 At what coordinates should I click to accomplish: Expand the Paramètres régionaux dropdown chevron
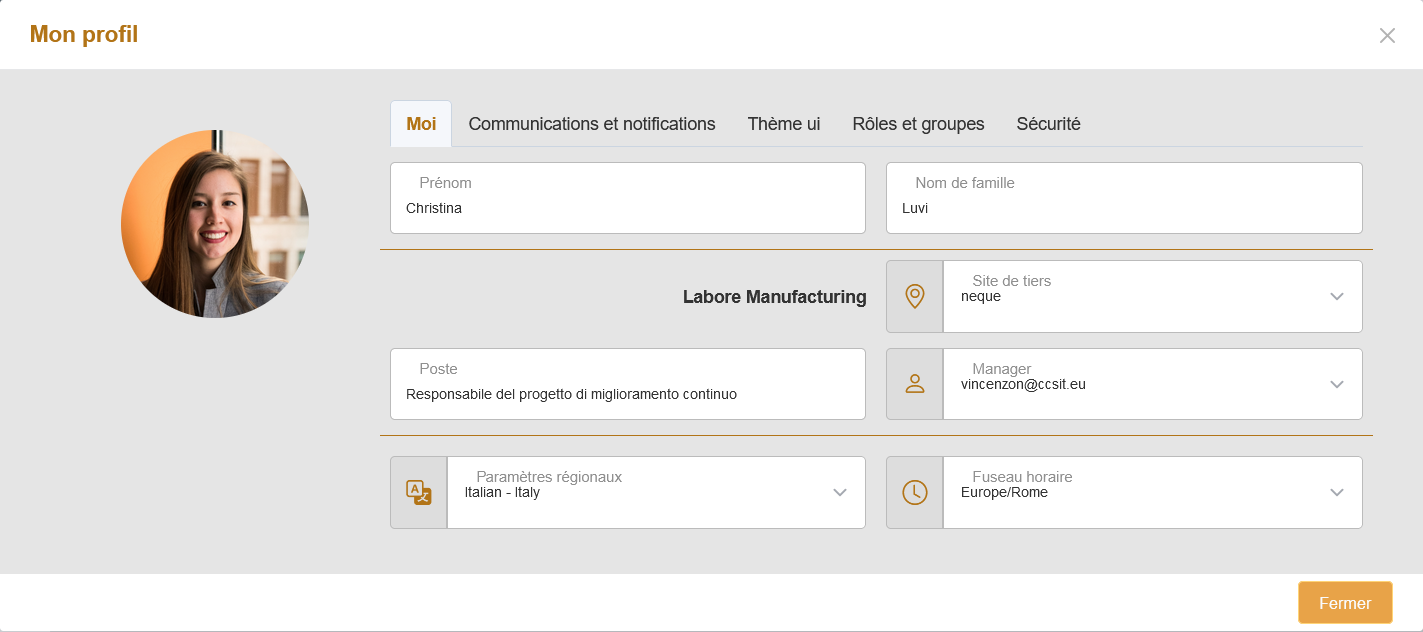point(840,492)
